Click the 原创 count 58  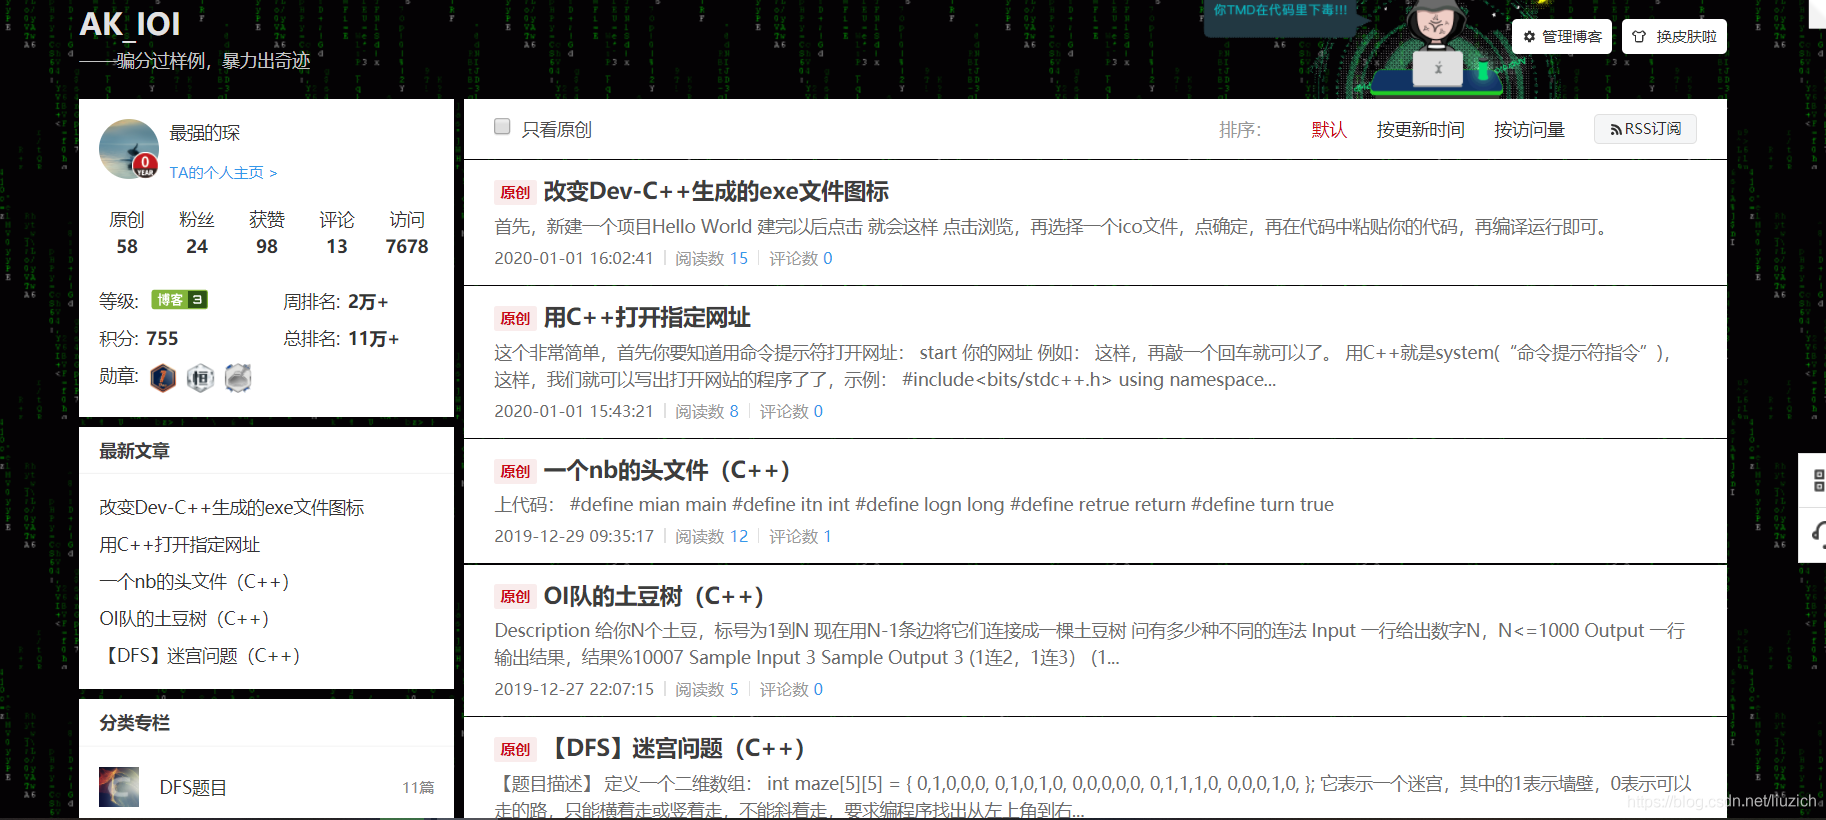coord(127,247)
